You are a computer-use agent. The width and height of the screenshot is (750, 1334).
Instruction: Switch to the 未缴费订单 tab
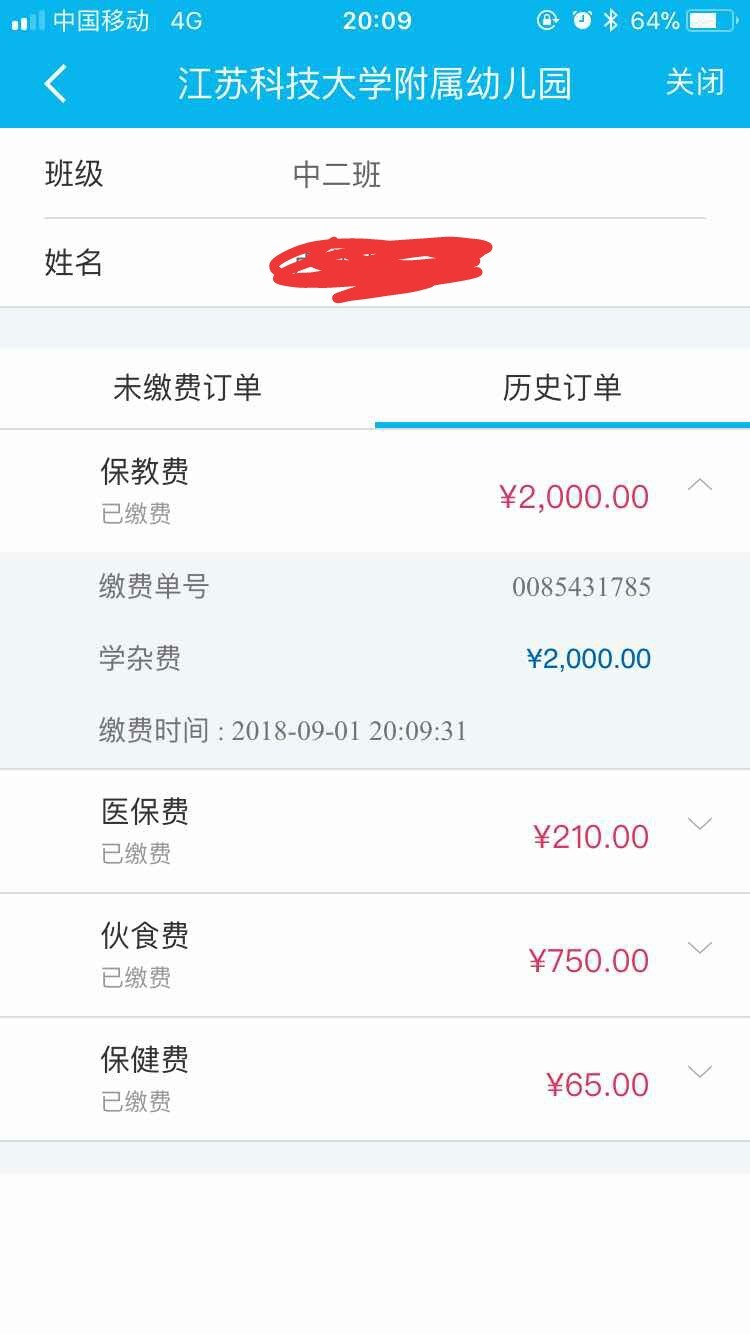[187, 388]
